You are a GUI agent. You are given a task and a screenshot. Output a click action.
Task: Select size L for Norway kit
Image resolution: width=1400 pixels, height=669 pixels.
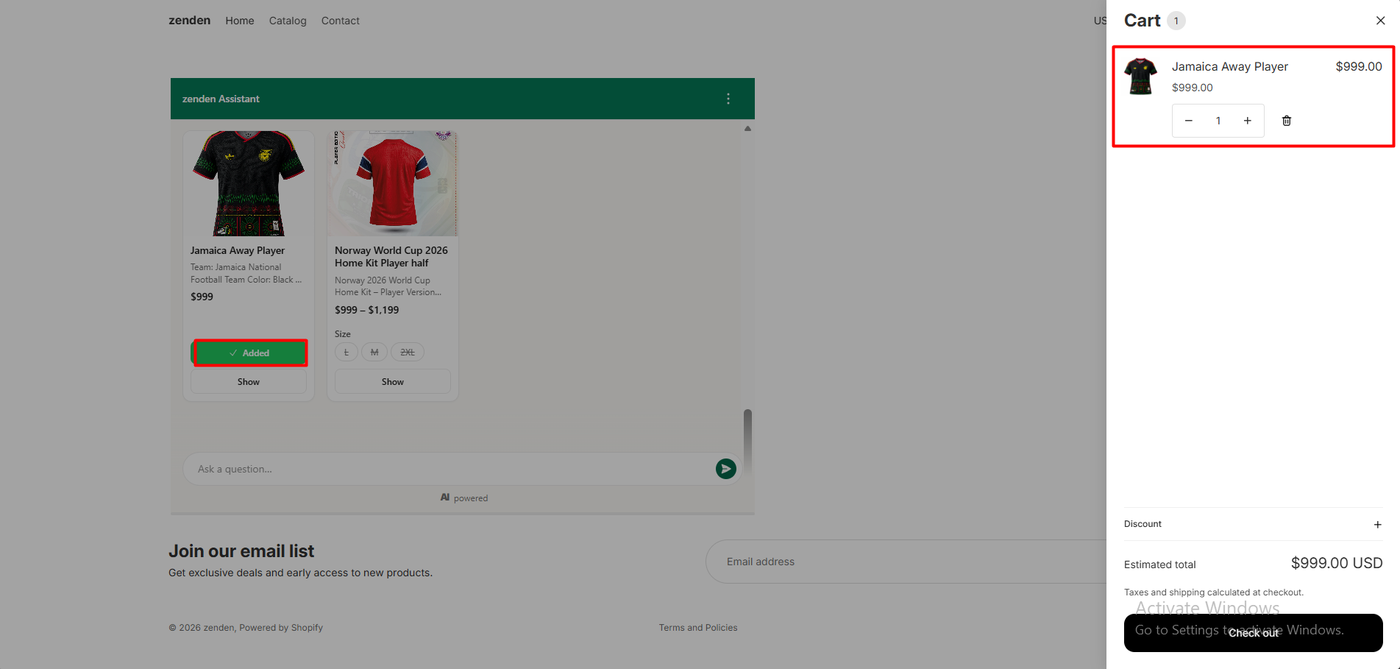coord(346,352)
